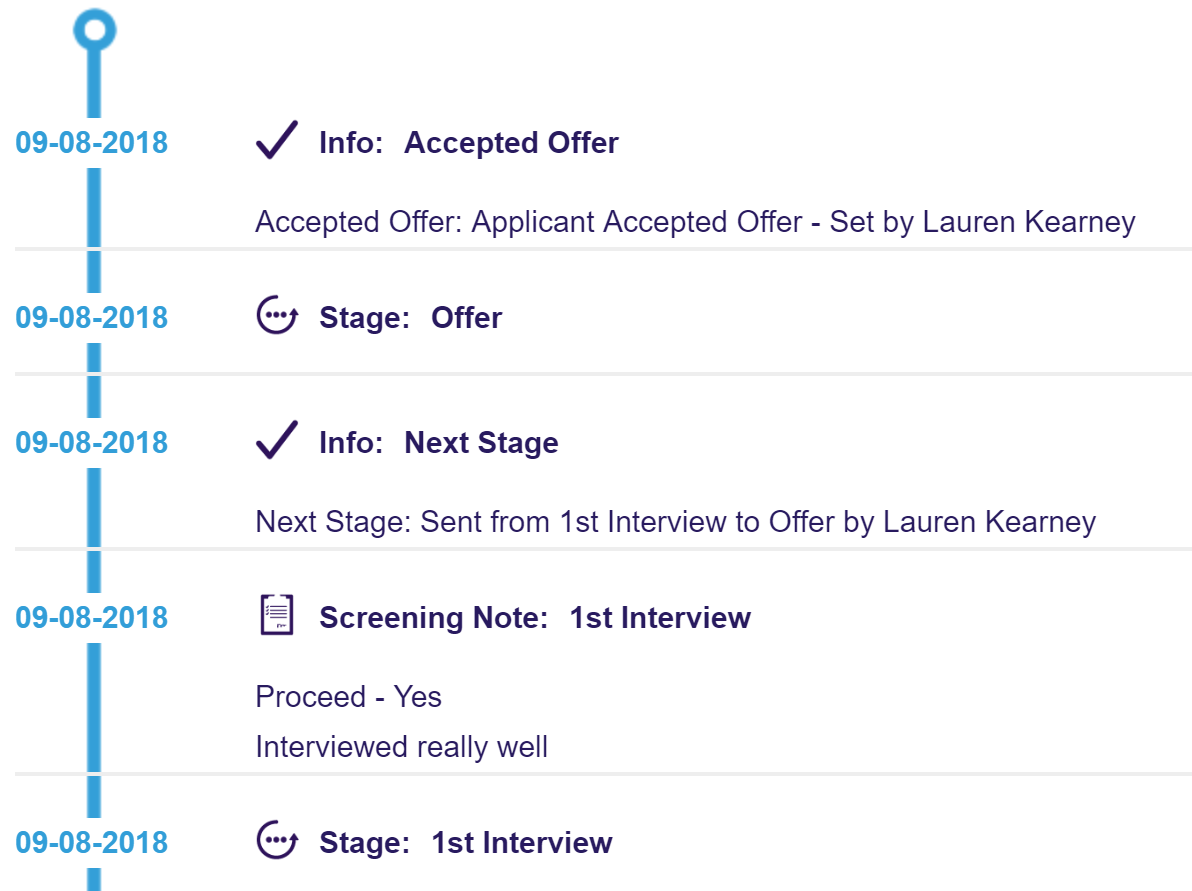Viewport: 1192px width, 891px height.
Task: Click the note icon beside Screening Note
Action: (277, 615)
